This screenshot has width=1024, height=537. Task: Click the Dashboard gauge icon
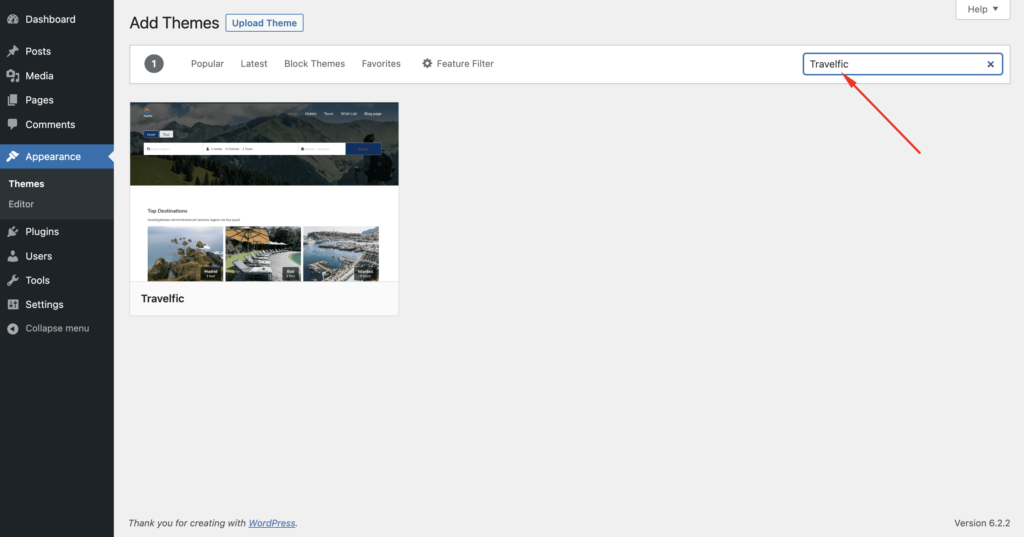pos(12,20)
